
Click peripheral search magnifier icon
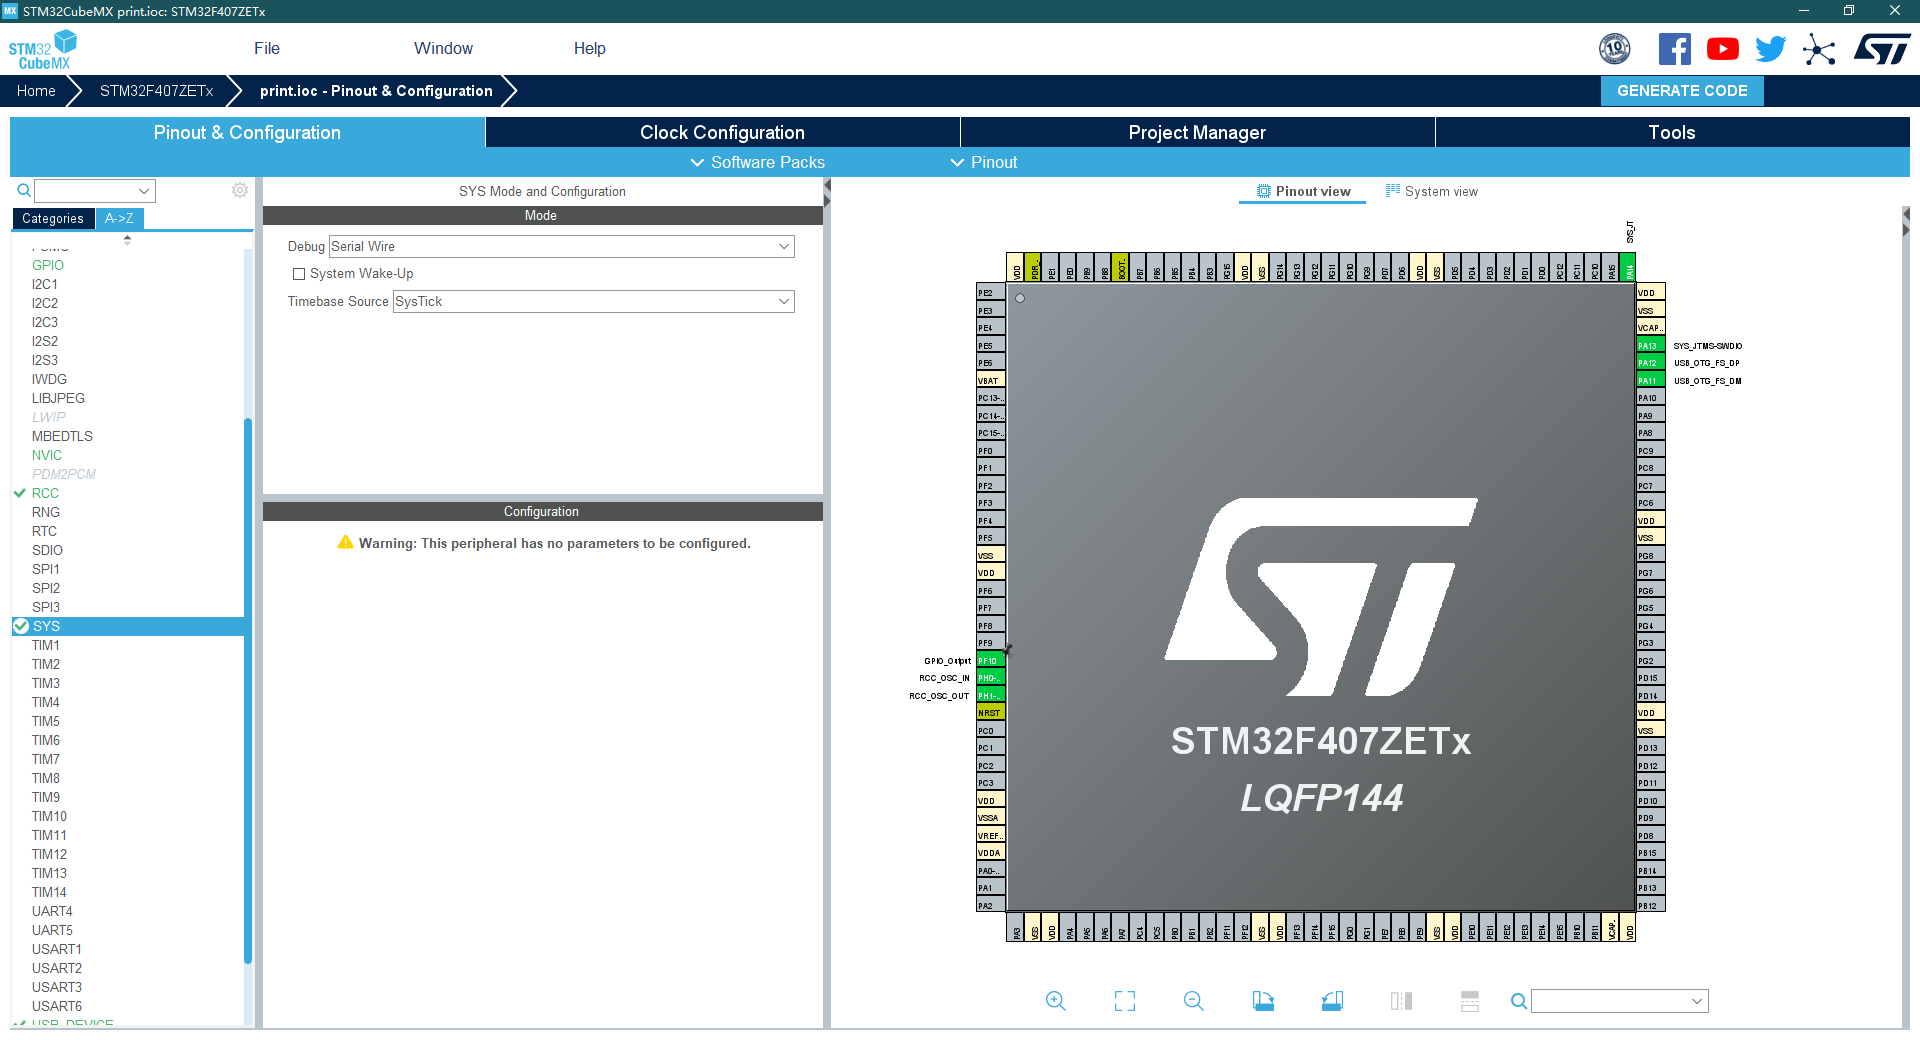[x=24, y=190]
